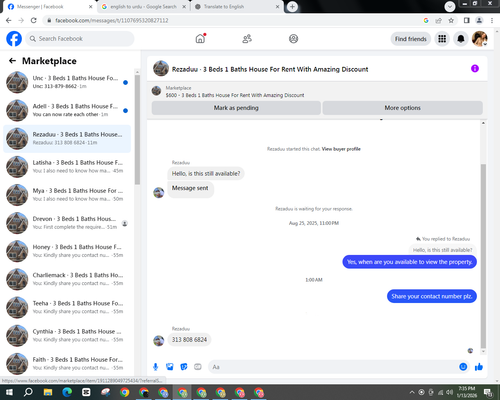Open the profile circle icon in navigation
The height and width of the screenshot is (400, 500).
293,39
